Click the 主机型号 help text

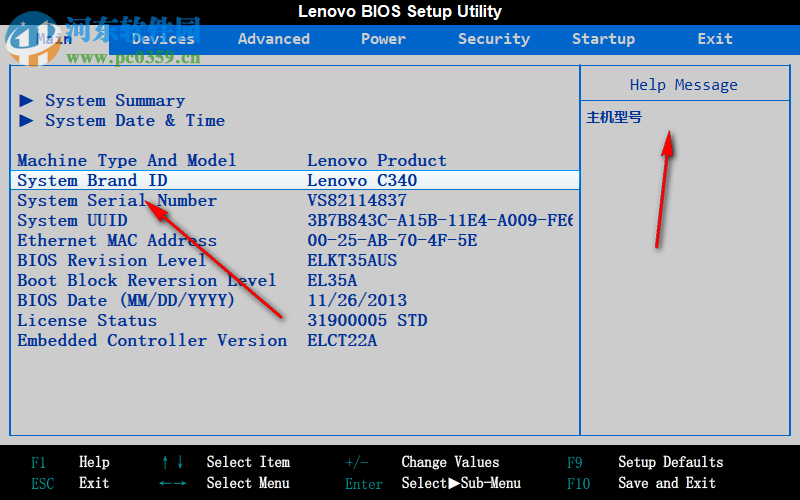[614, 117]
